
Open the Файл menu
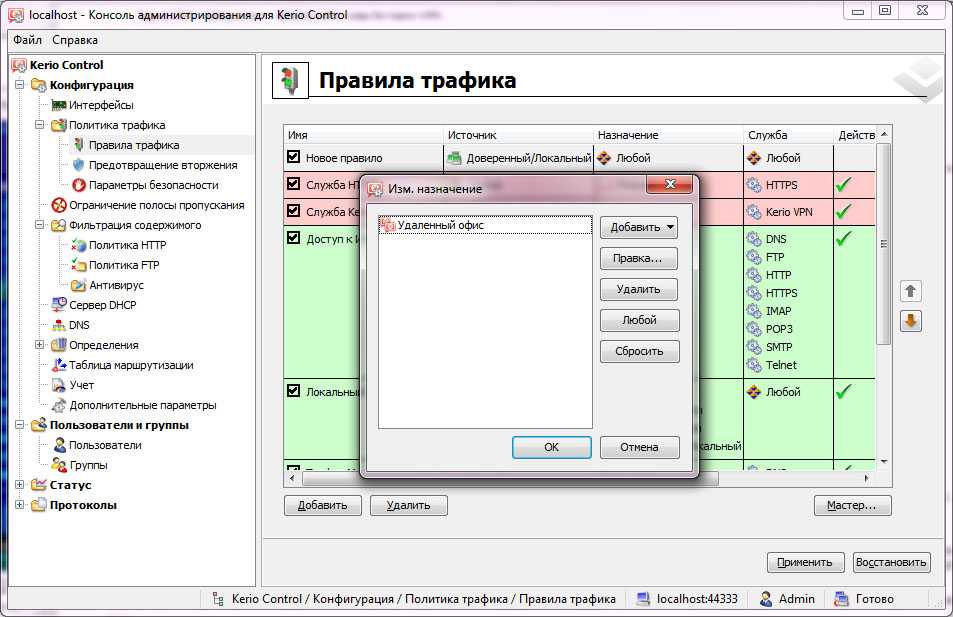click(27, 40)
